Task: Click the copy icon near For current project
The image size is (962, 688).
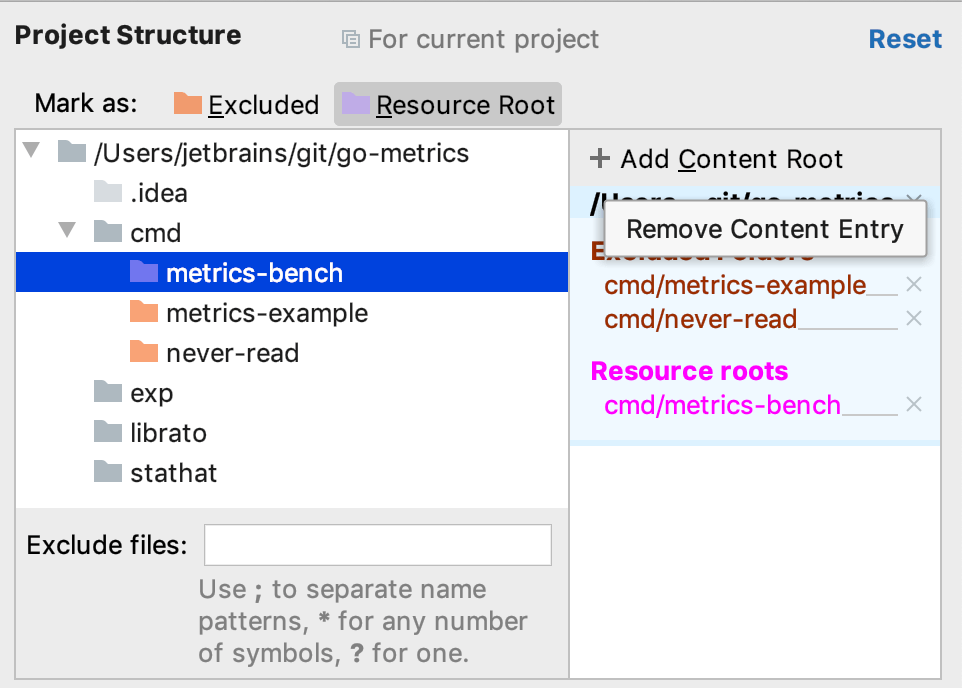Action: click(349, 38)
